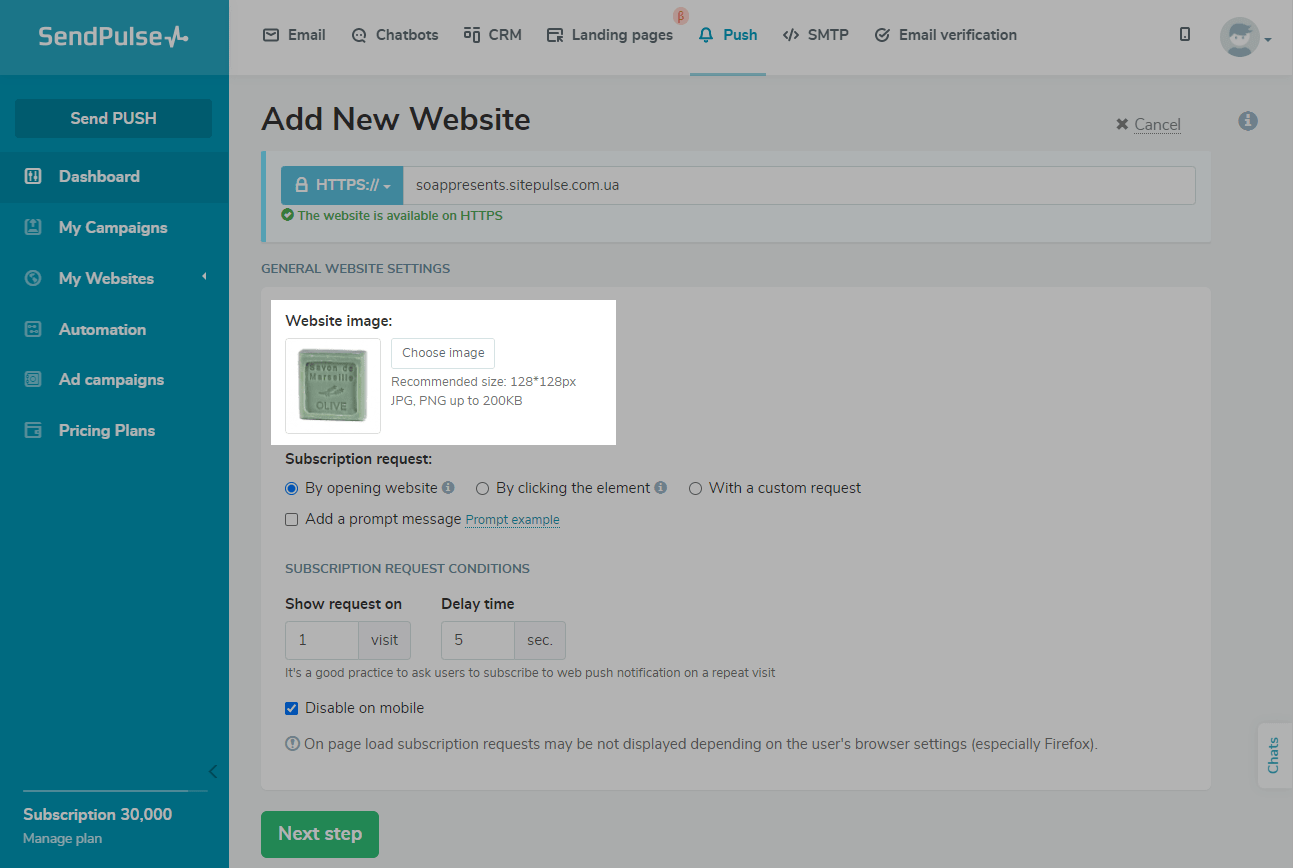
Task: Click the Delay time seconds input field
Action: 478,641
